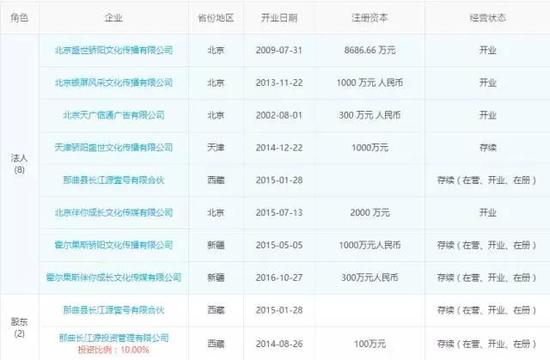Viewport: 550px width, 360px height.
Task: Select date 2015-05-05
Action: tap(279, 245)
